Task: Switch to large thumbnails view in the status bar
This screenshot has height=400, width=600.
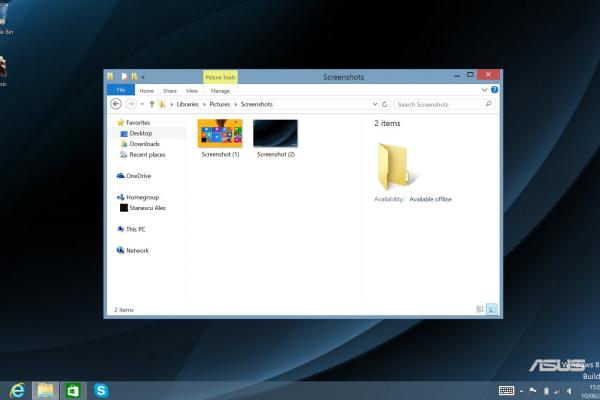Action: [x=492, y=309]
